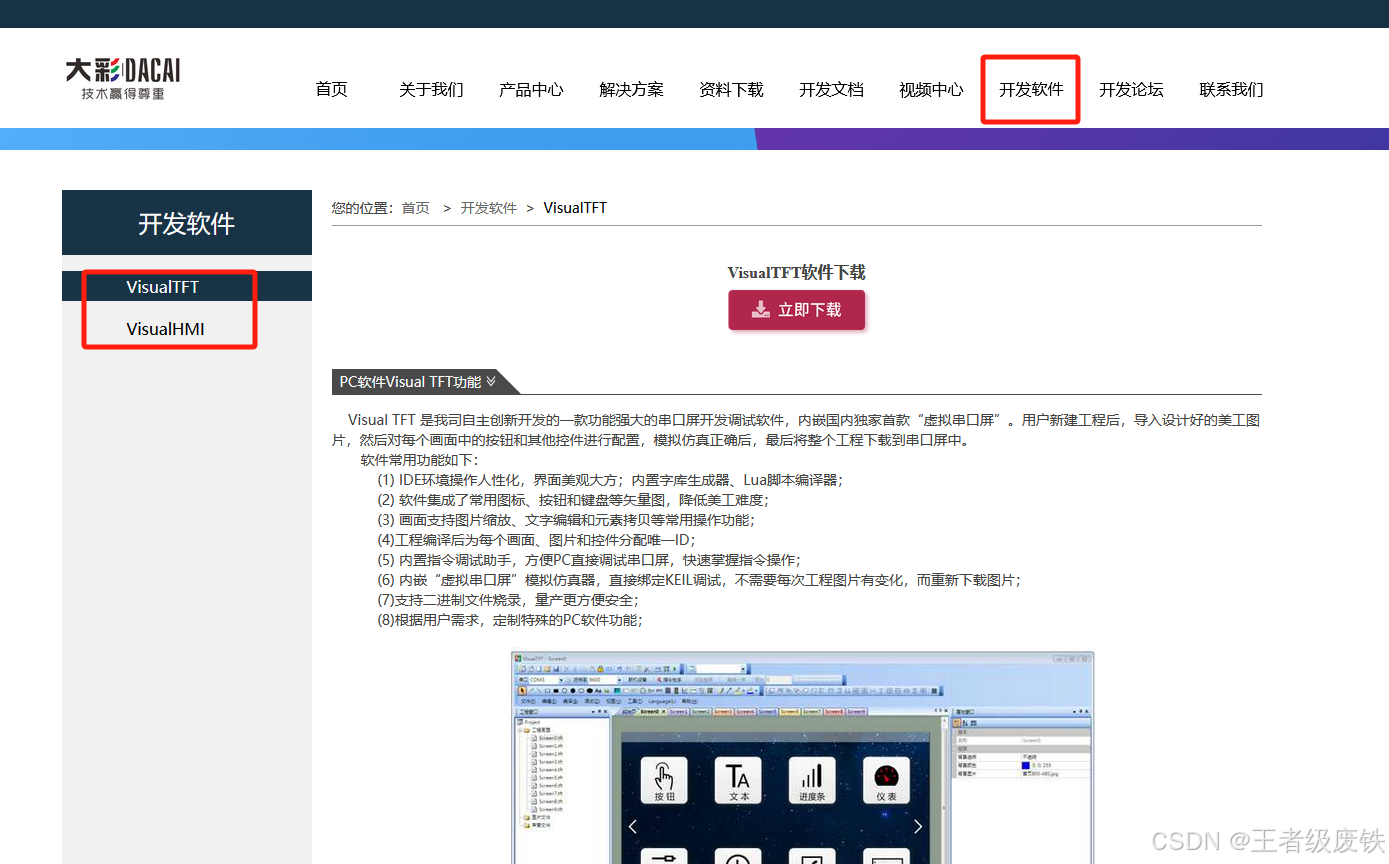Click the 进度条 icon in the embedded VisualTFT screenshot
This screenshot has height=864, width=1389.
pos(813,781)
